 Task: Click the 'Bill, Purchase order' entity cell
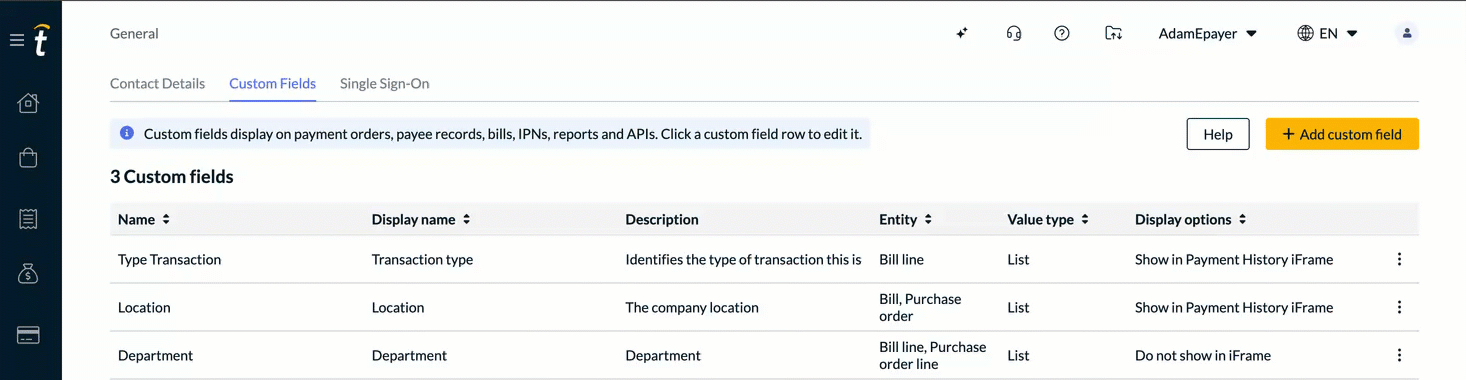click(920, 307)
